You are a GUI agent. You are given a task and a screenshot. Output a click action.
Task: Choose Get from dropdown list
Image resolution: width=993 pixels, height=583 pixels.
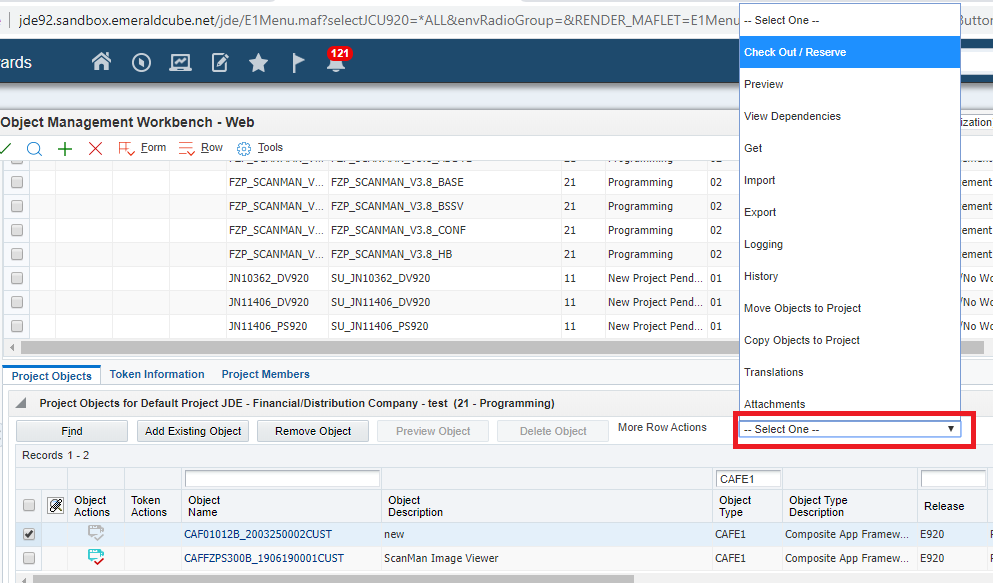coord(850,148)
